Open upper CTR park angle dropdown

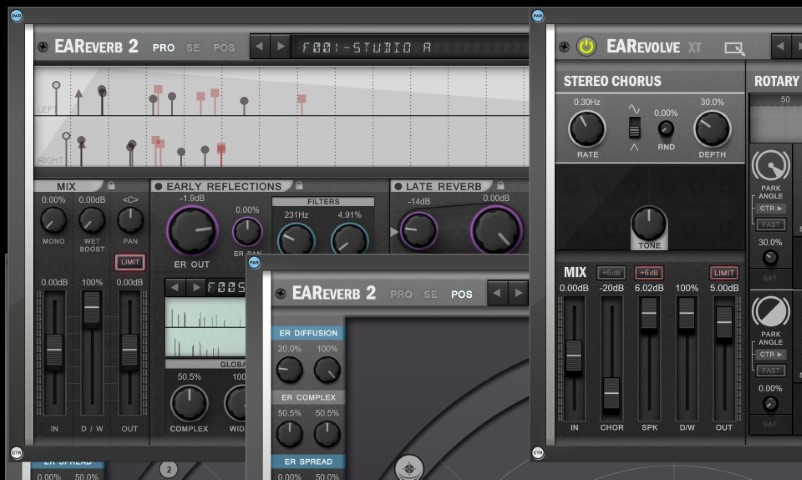771,208
